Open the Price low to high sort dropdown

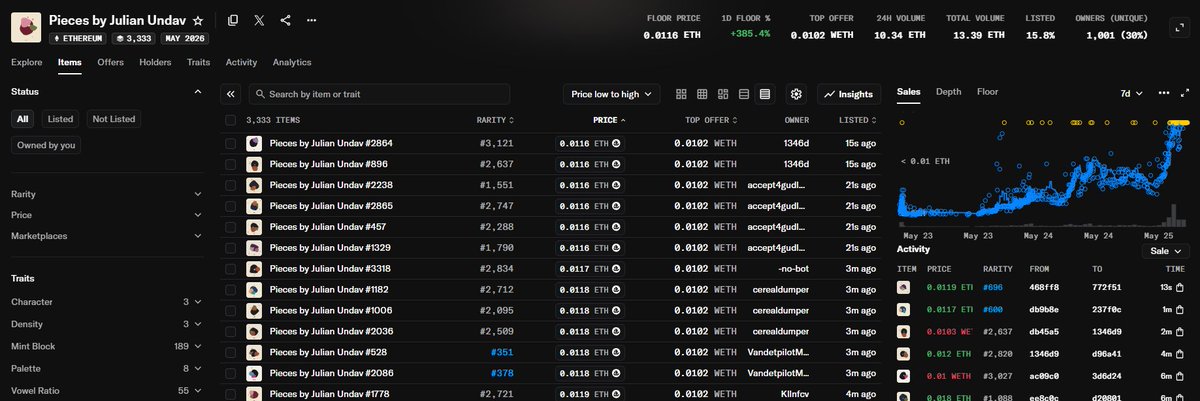pyautogui.click(x=611, y=94)
